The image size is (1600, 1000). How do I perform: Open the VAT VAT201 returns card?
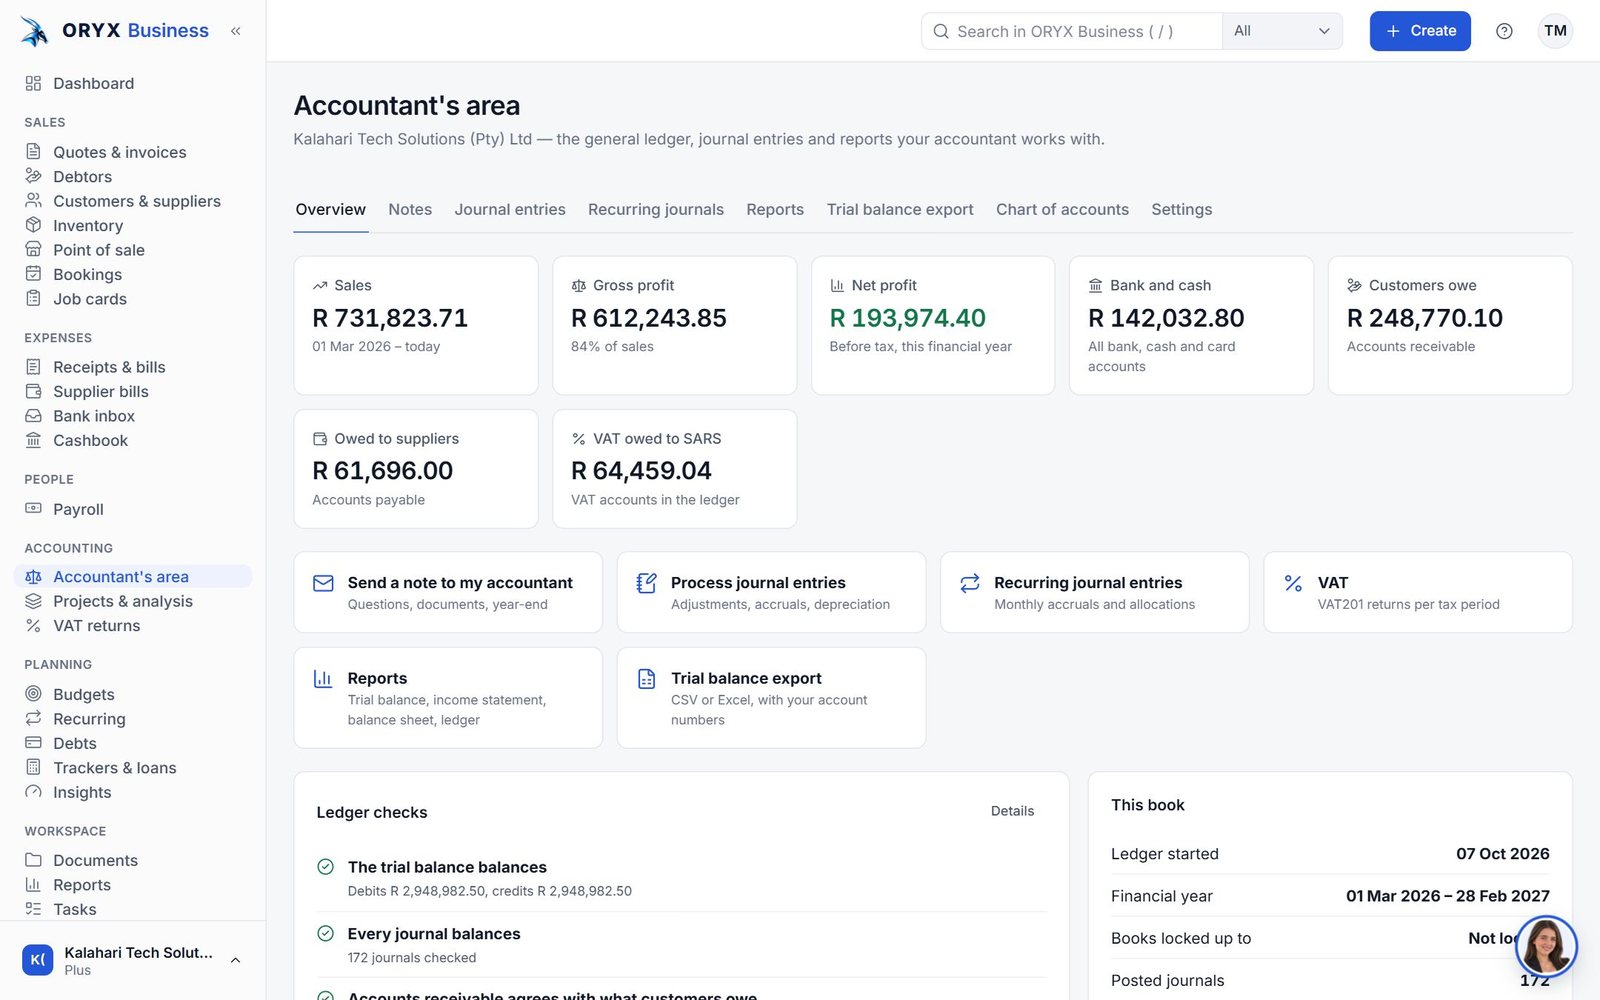(1418, 592)
